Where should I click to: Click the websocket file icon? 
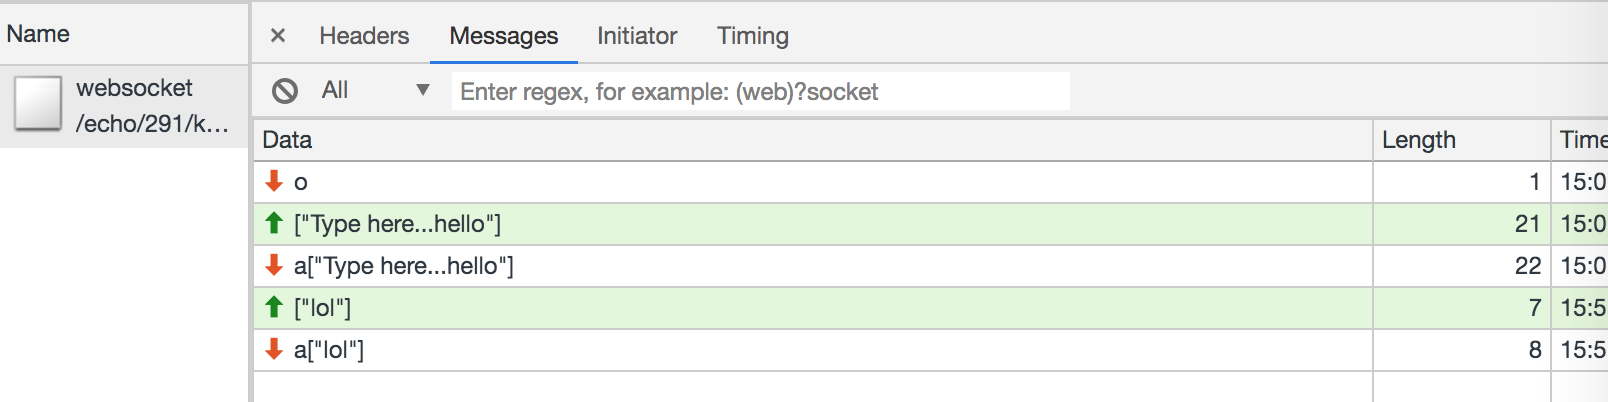coord(38,104)
